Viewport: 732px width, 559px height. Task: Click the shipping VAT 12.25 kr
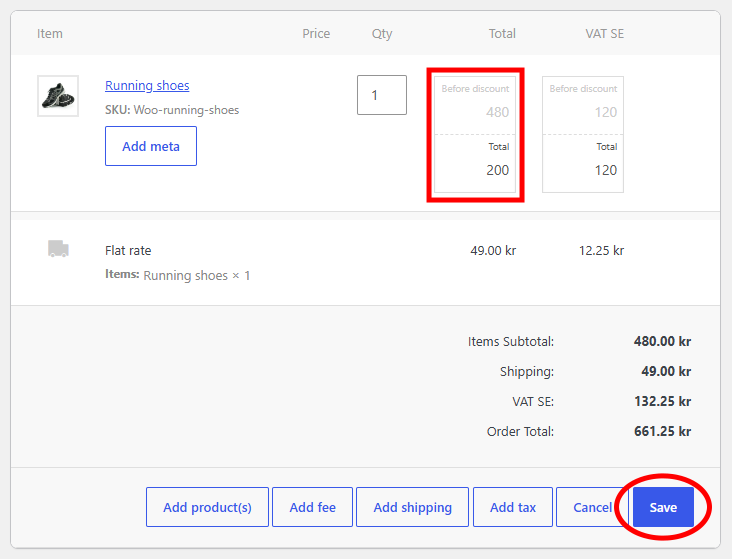[601, 251]
